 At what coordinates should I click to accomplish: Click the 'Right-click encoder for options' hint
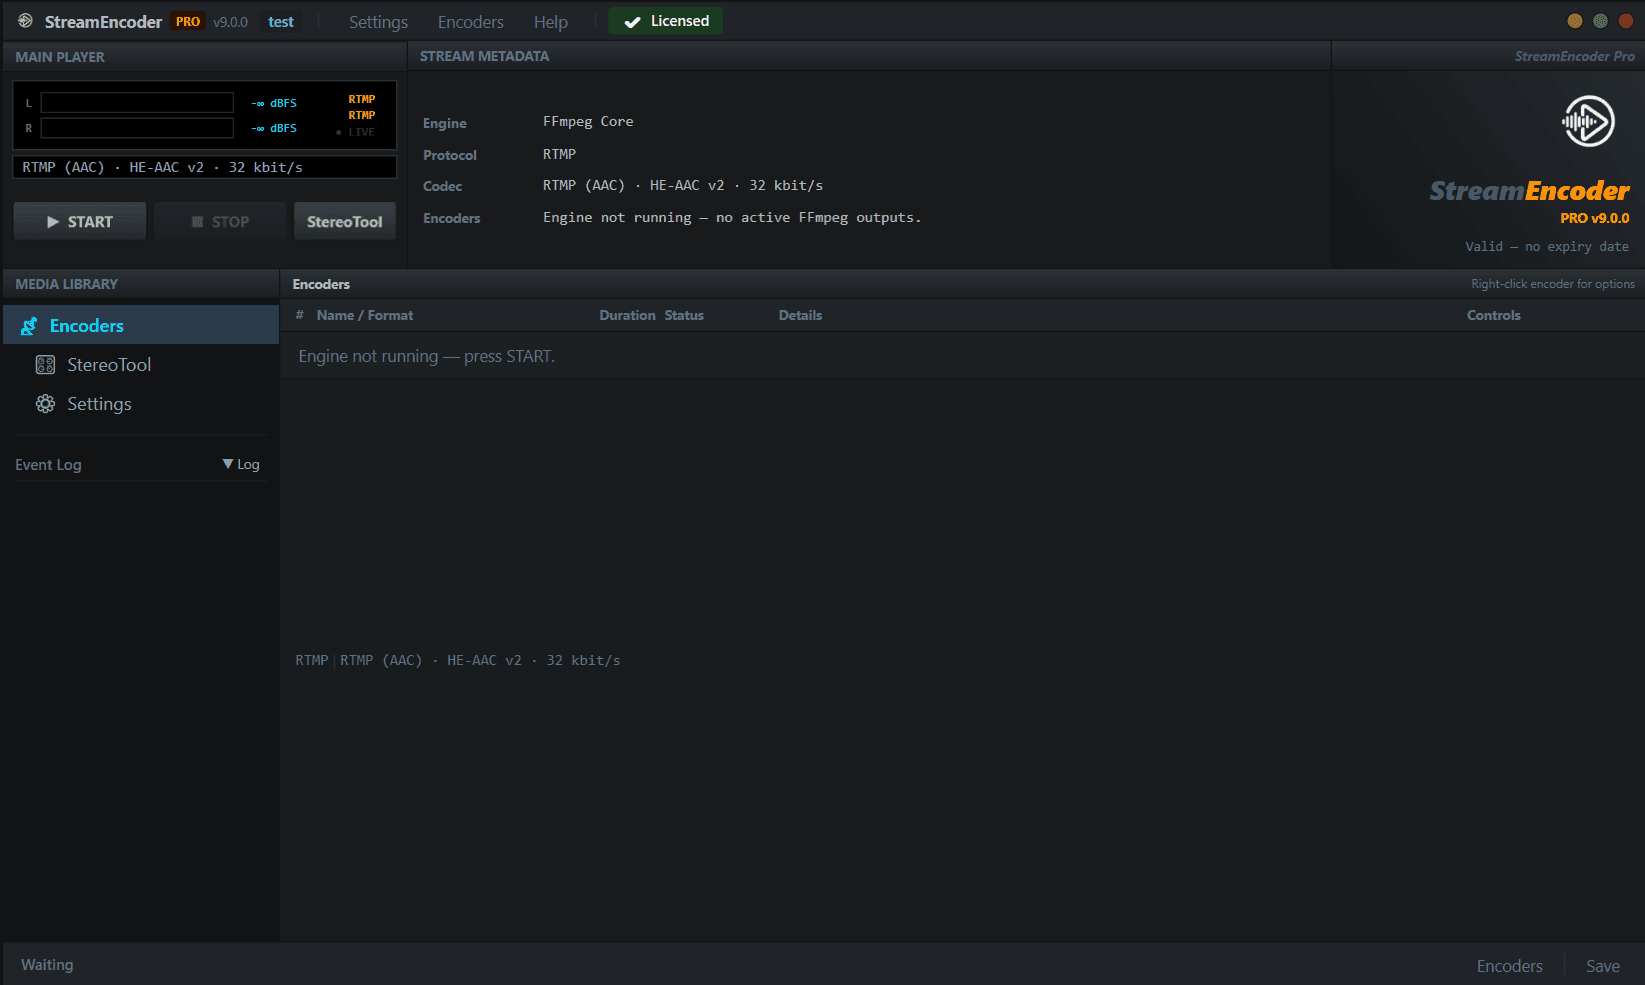1553,284
